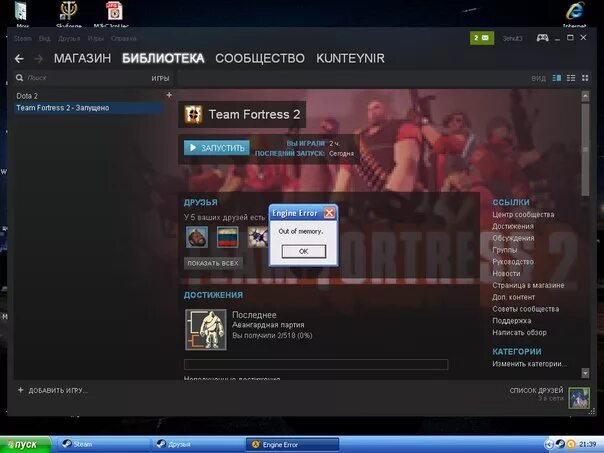Open first friend avatar with bearded face
Screen dimensions: 604x453
click(x=197, y=237)
